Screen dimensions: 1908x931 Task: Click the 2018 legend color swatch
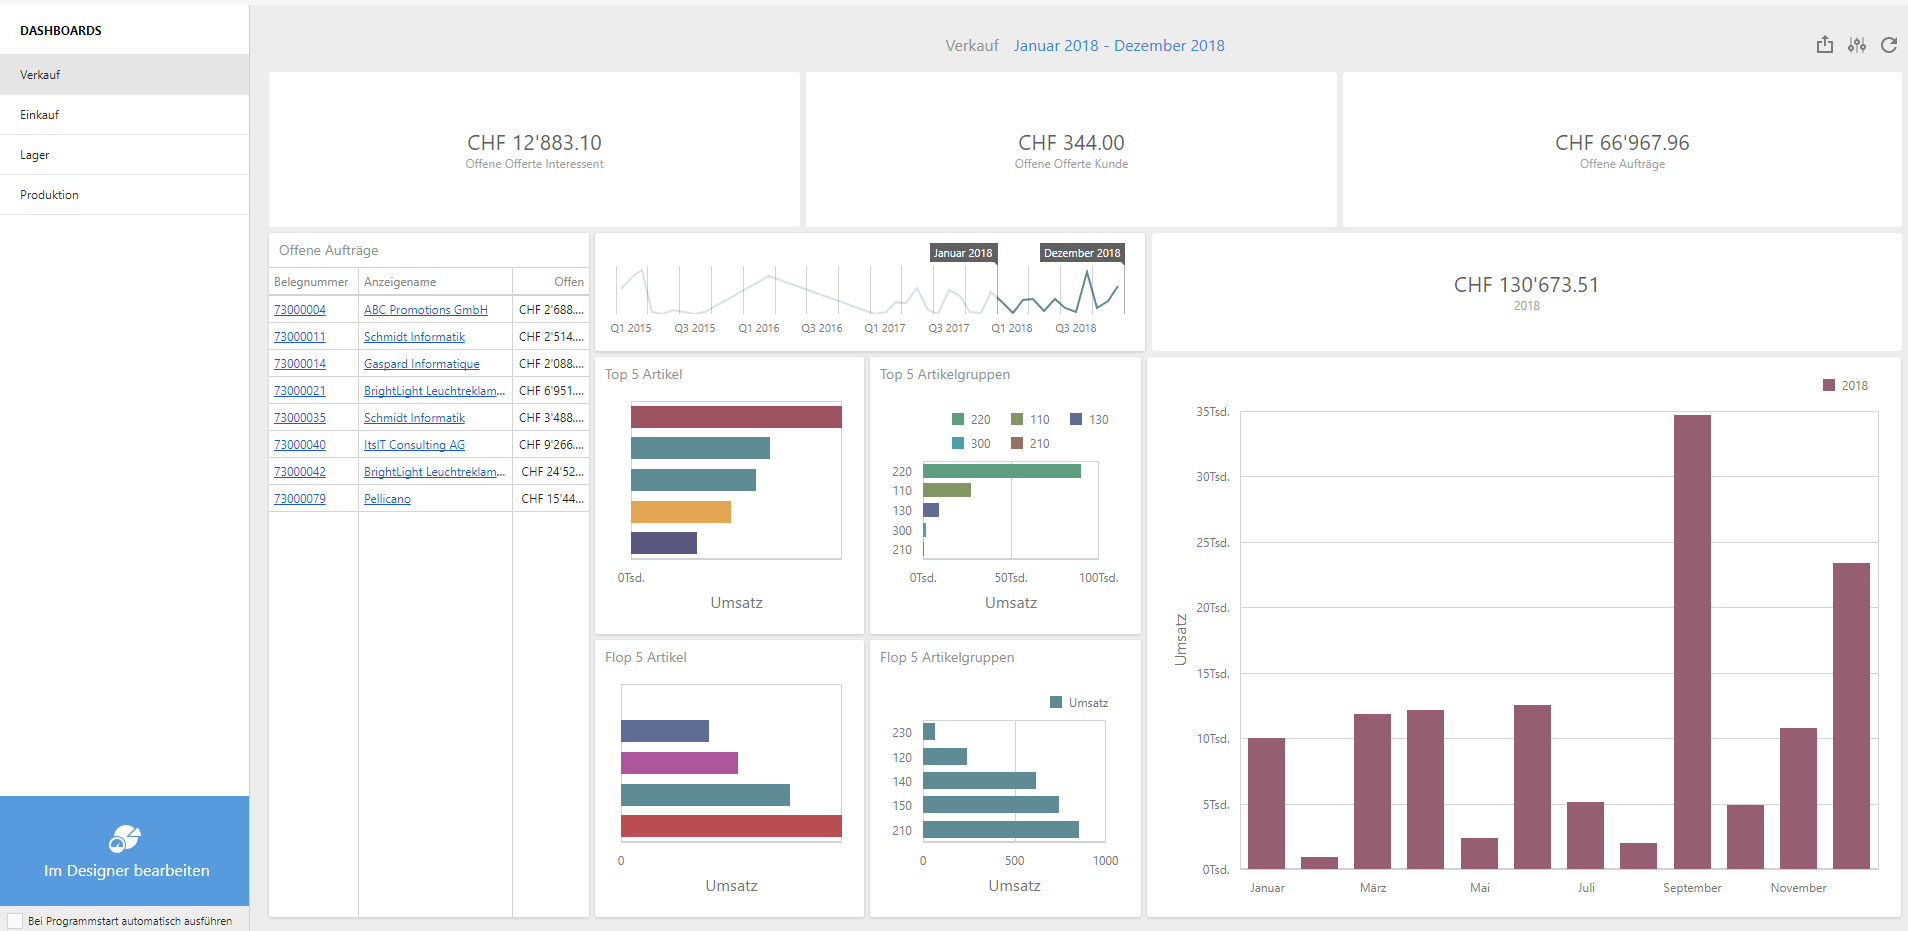pos(1829,385)
